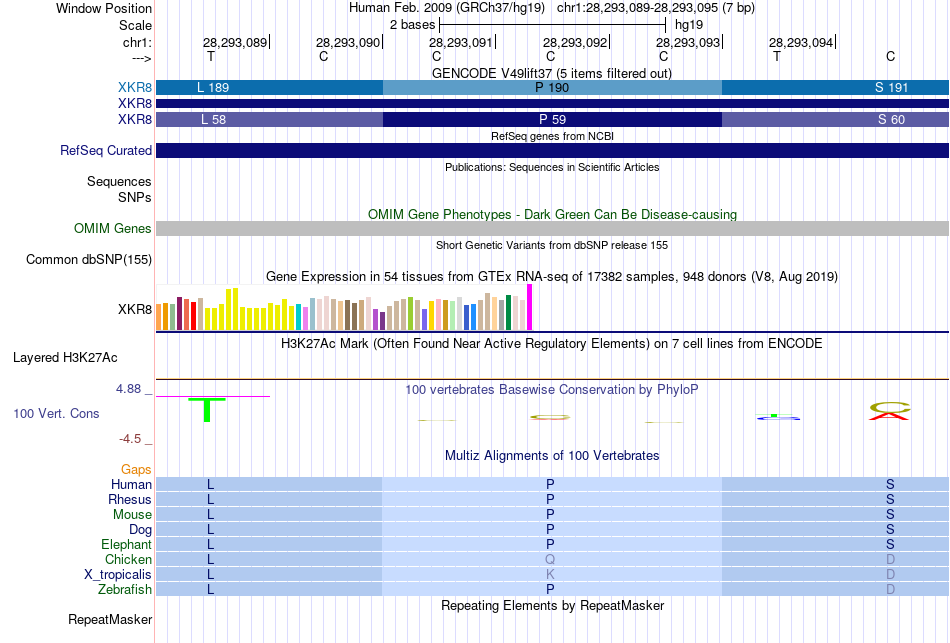
Task: Click the P 190 codon block
Action: [x=552, y=87]
